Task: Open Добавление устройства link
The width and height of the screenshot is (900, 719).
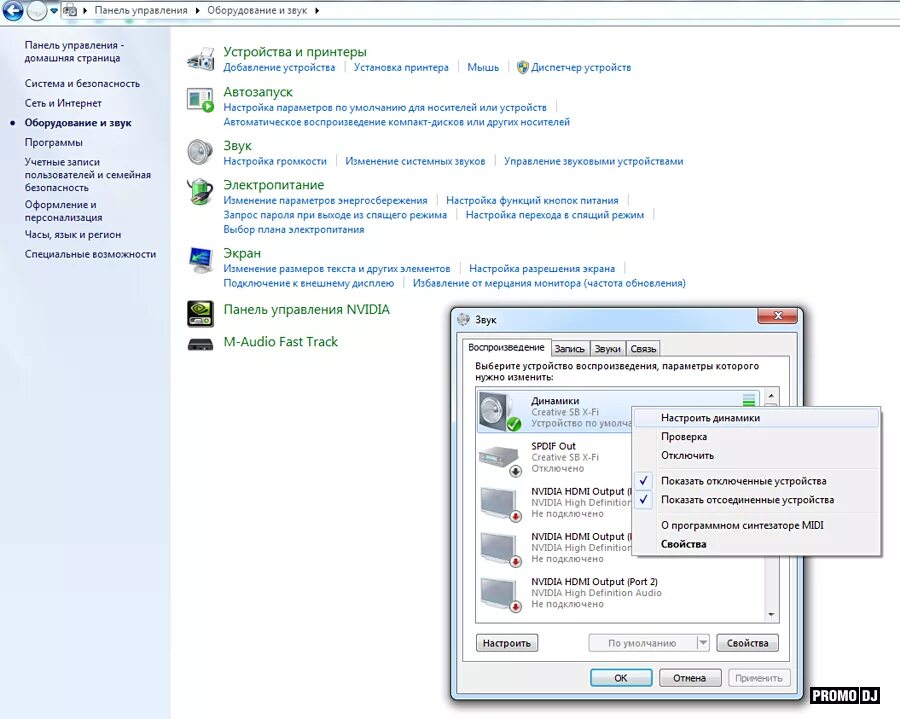Action: tap(279, 67)
